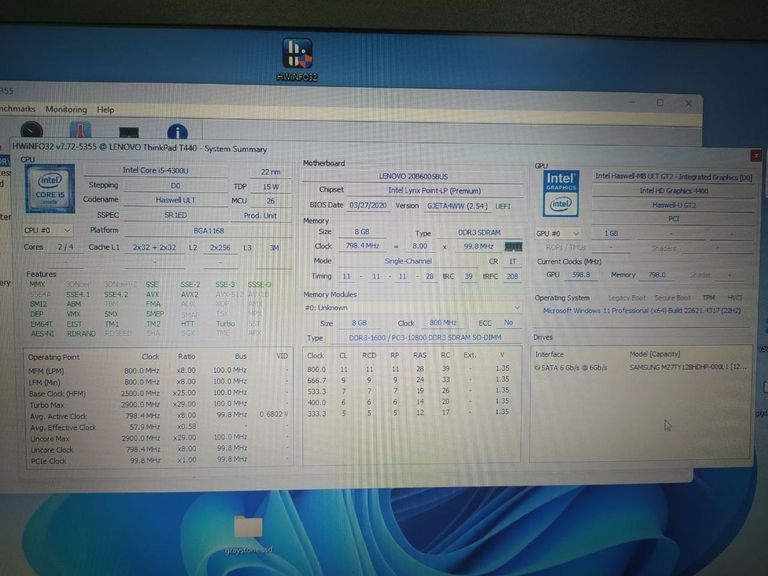Click the SAMSUNG MZ7TY128HDHP drive model

click(688, 367)
